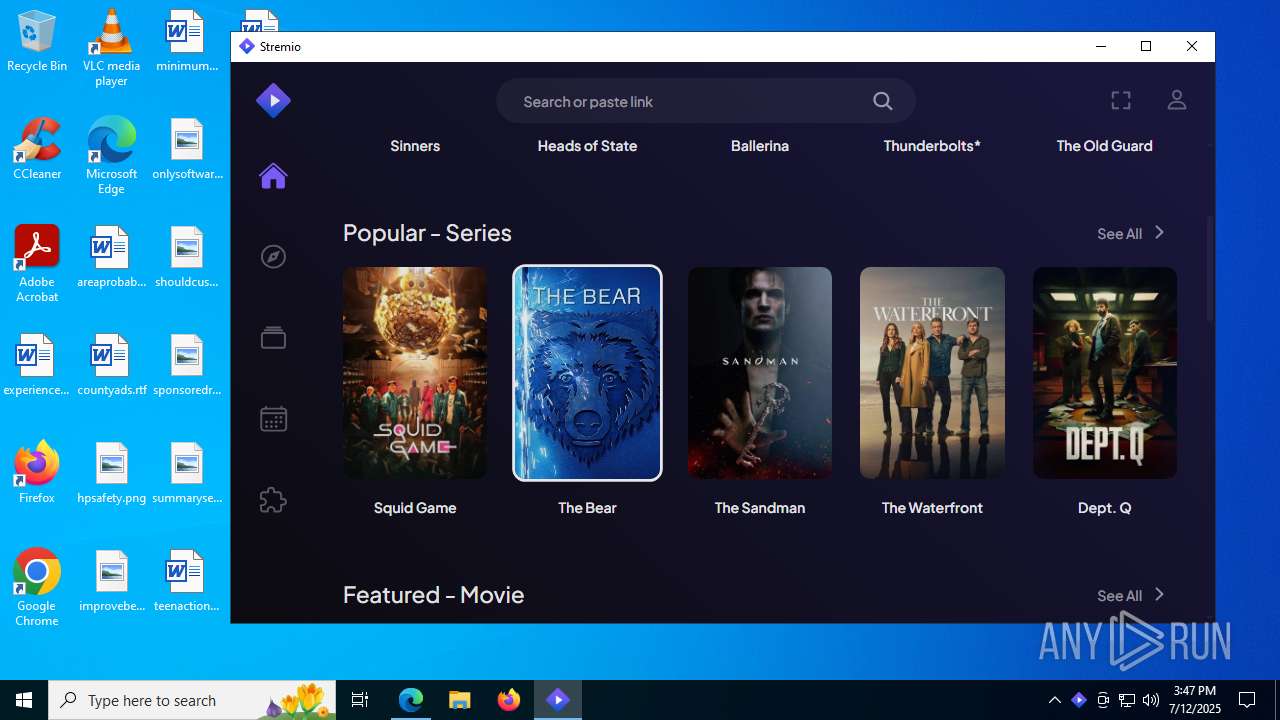
Task: Toggle fullscreen mode icon
Action: pos(1121,100)
